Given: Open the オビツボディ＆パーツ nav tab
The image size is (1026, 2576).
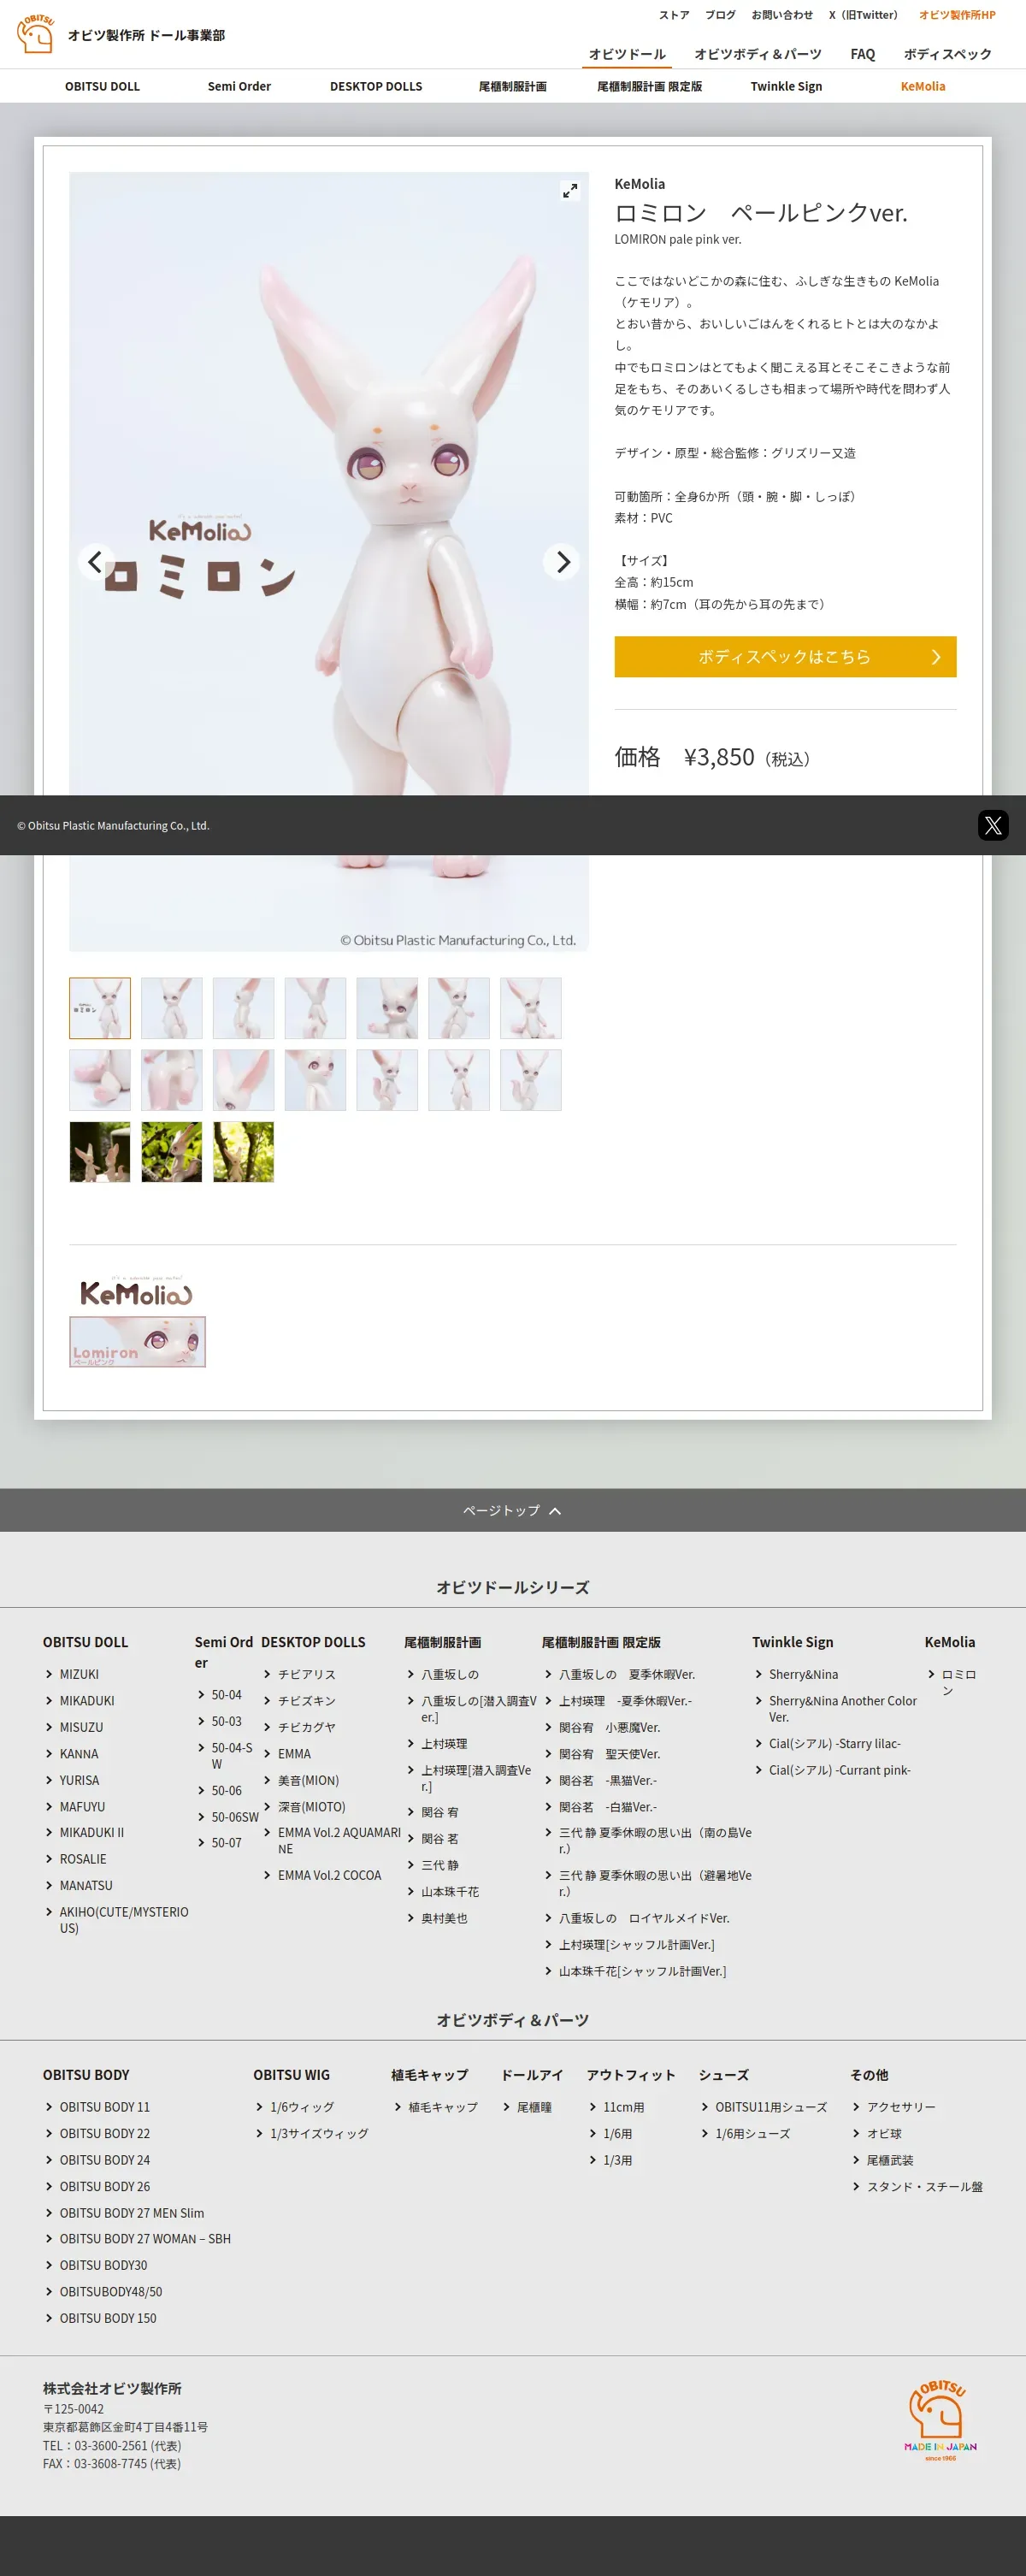Looking at the screenshot, I should [x=758, y=54].
